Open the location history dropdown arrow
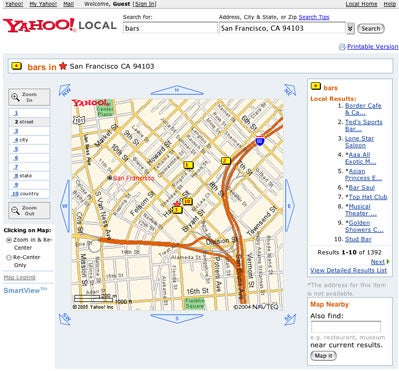399x371 pixels. pos(350,29)
